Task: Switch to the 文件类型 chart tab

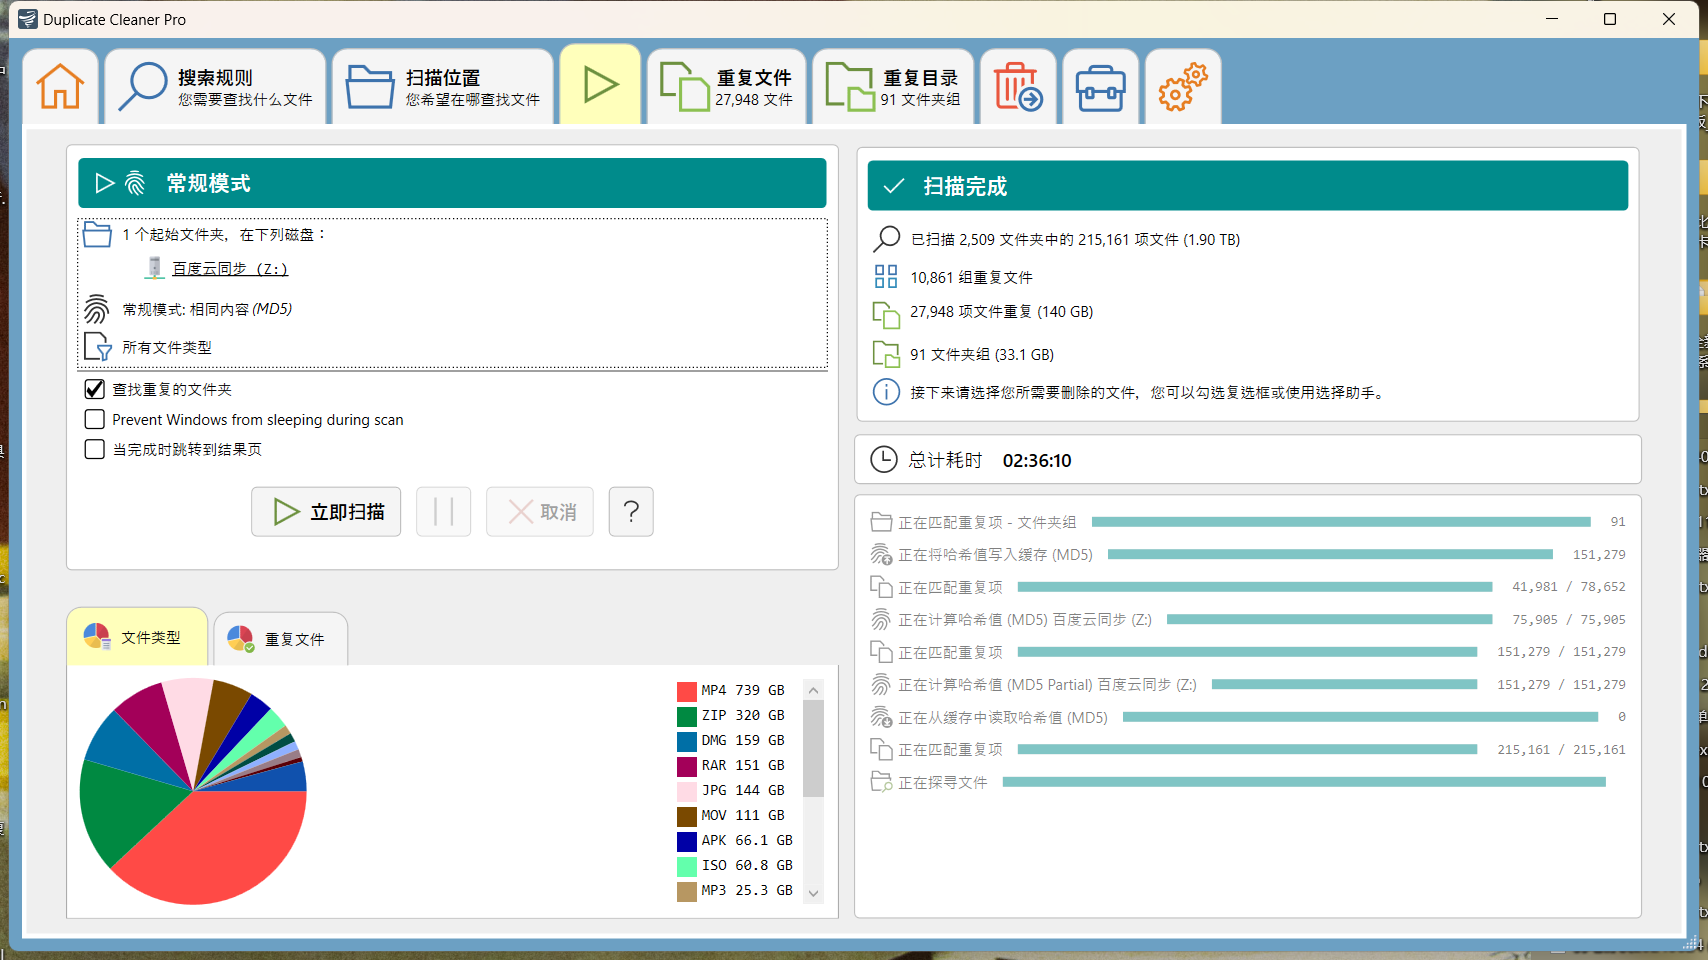Action: 137,637
